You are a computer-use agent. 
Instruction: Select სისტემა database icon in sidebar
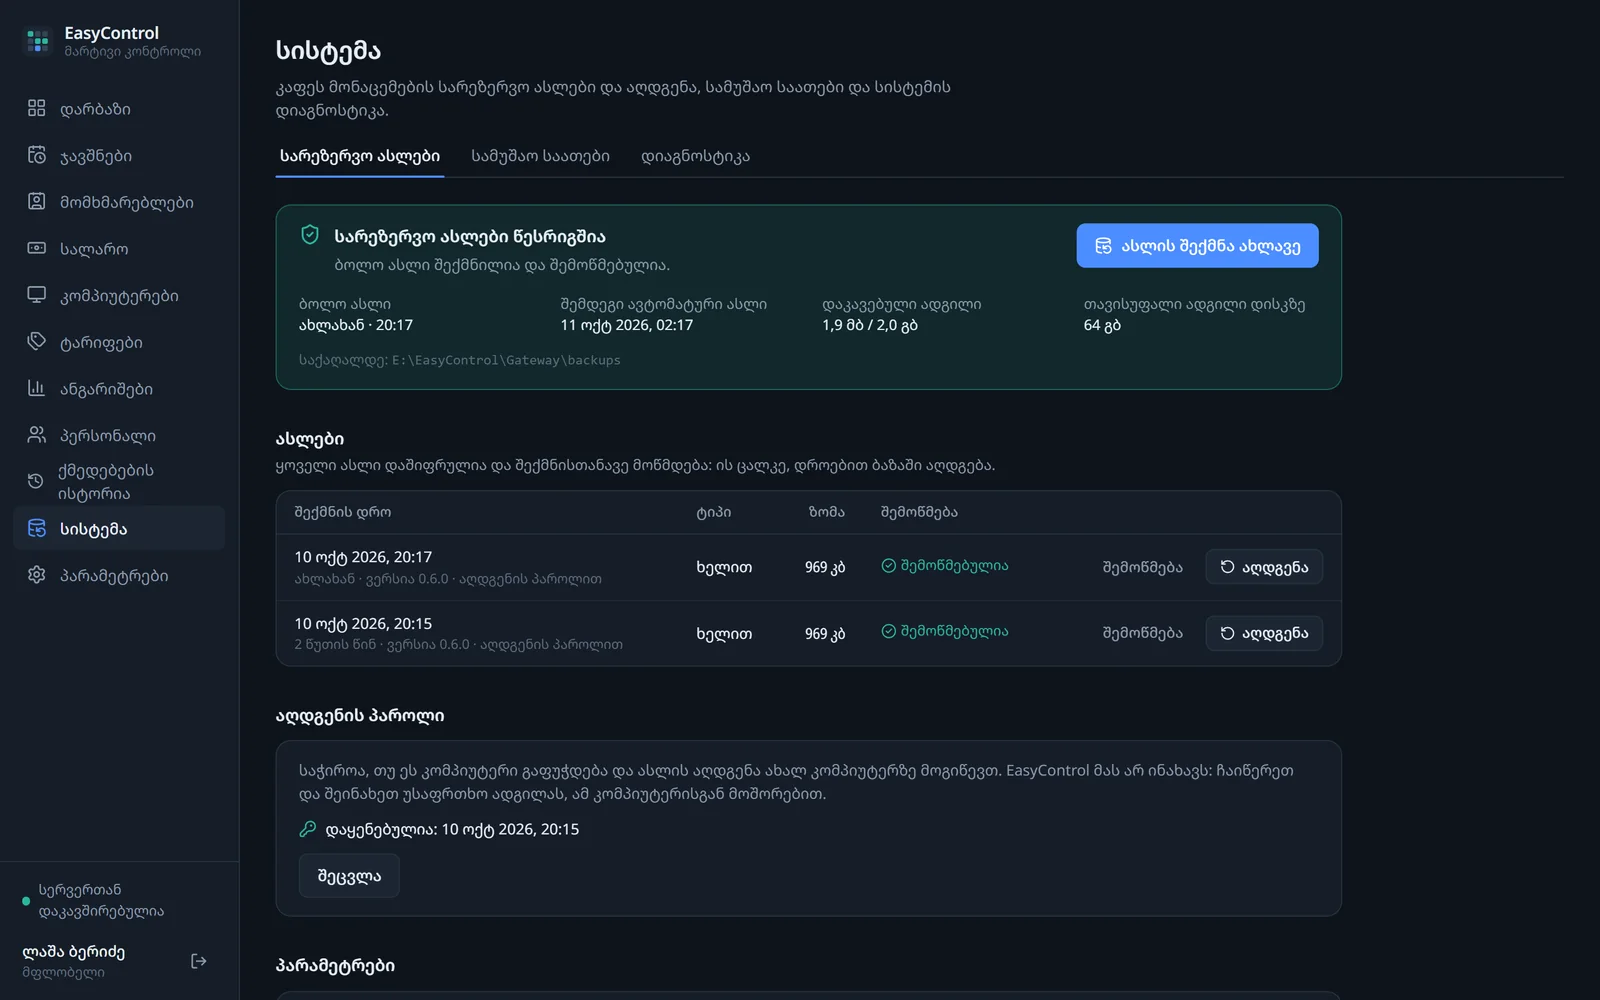click(x=37, y=528)
